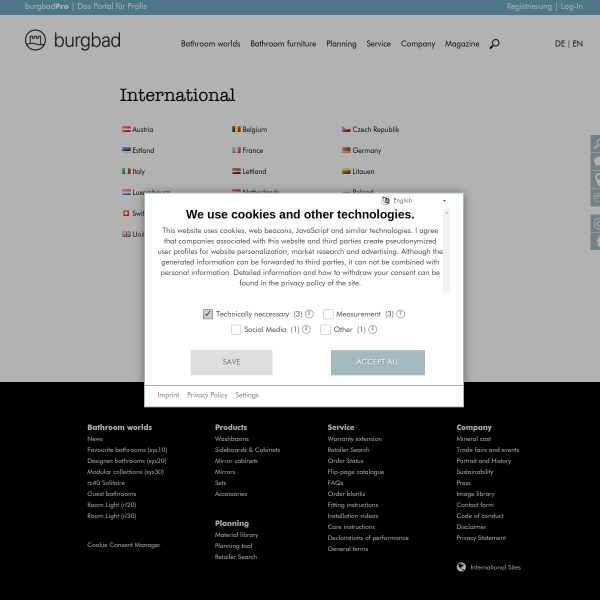Open the Company menu

[418, 44]
